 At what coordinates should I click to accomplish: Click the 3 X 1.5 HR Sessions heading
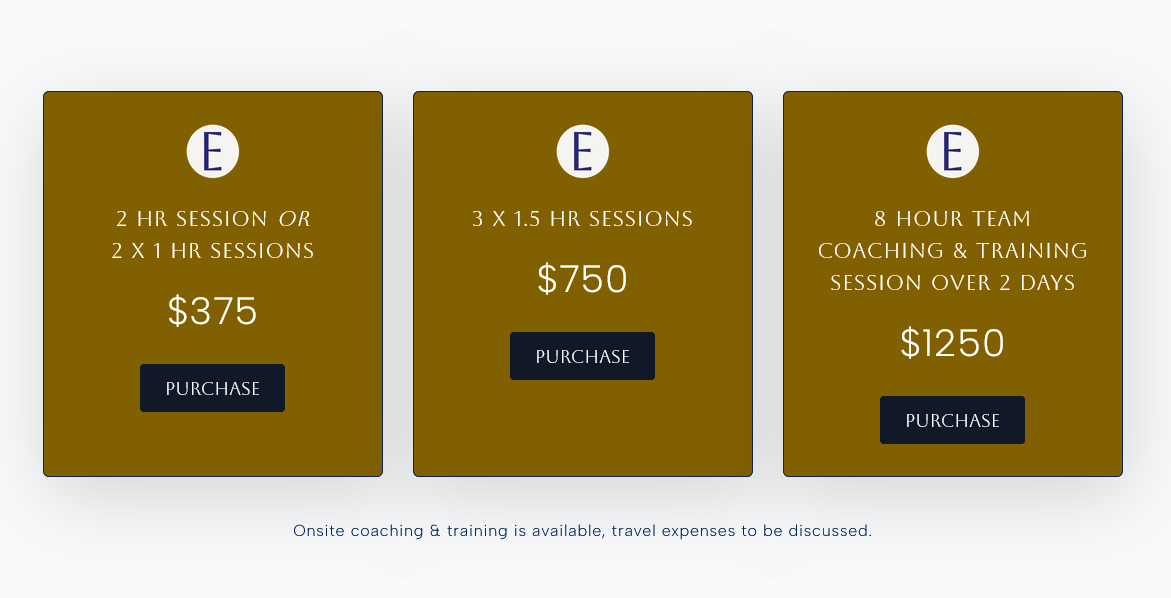point(582,218)
